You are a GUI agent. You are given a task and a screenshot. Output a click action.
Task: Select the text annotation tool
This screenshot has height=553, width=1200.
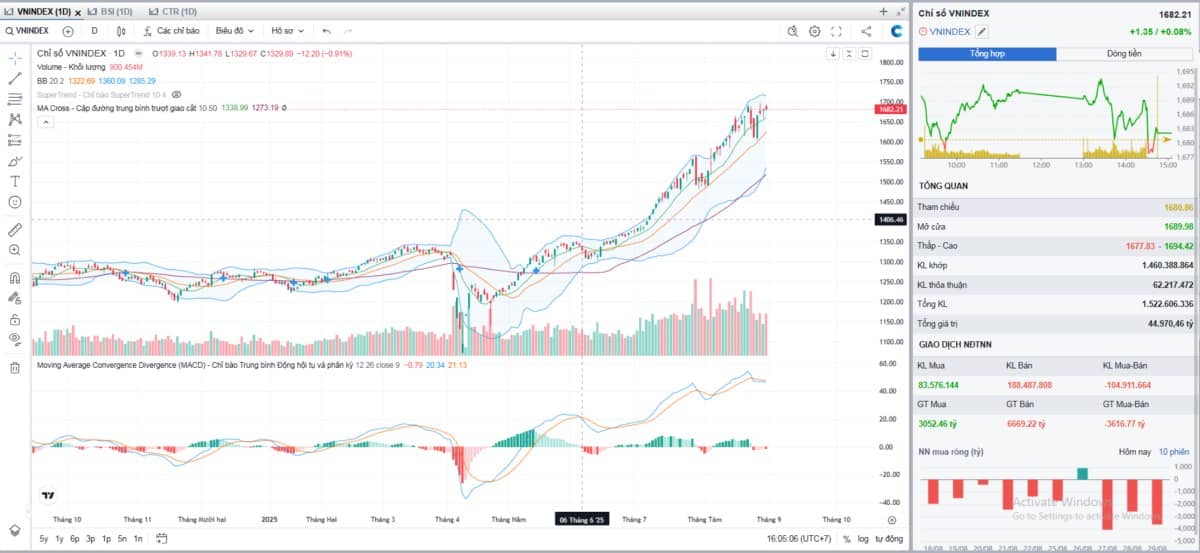tap(15, 181)
